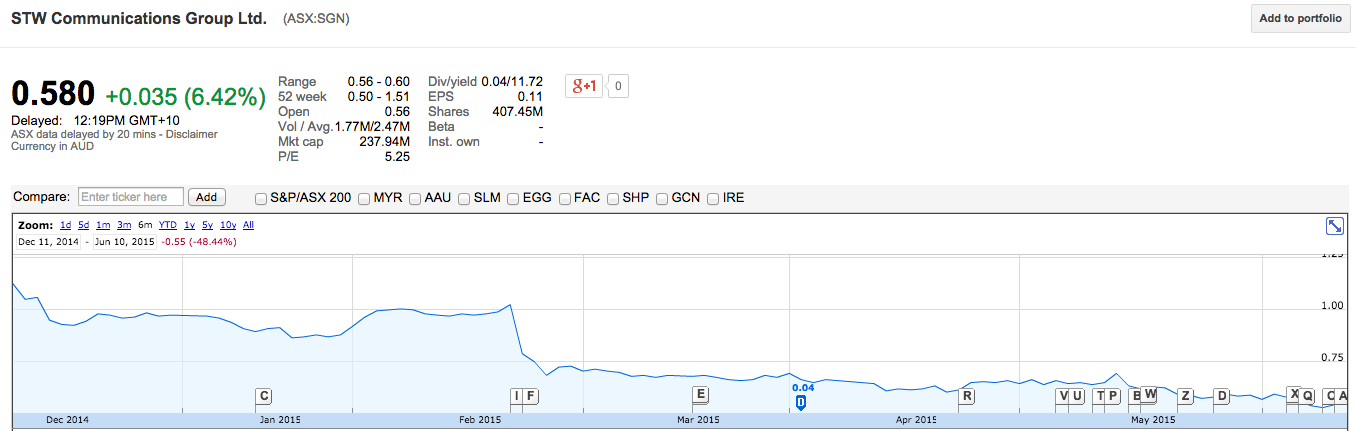Image resolution: width=1356 pixels, height=431 pixels.
Task: Tick the EGG compare checkbox
Action: click(x=513, y=198)
